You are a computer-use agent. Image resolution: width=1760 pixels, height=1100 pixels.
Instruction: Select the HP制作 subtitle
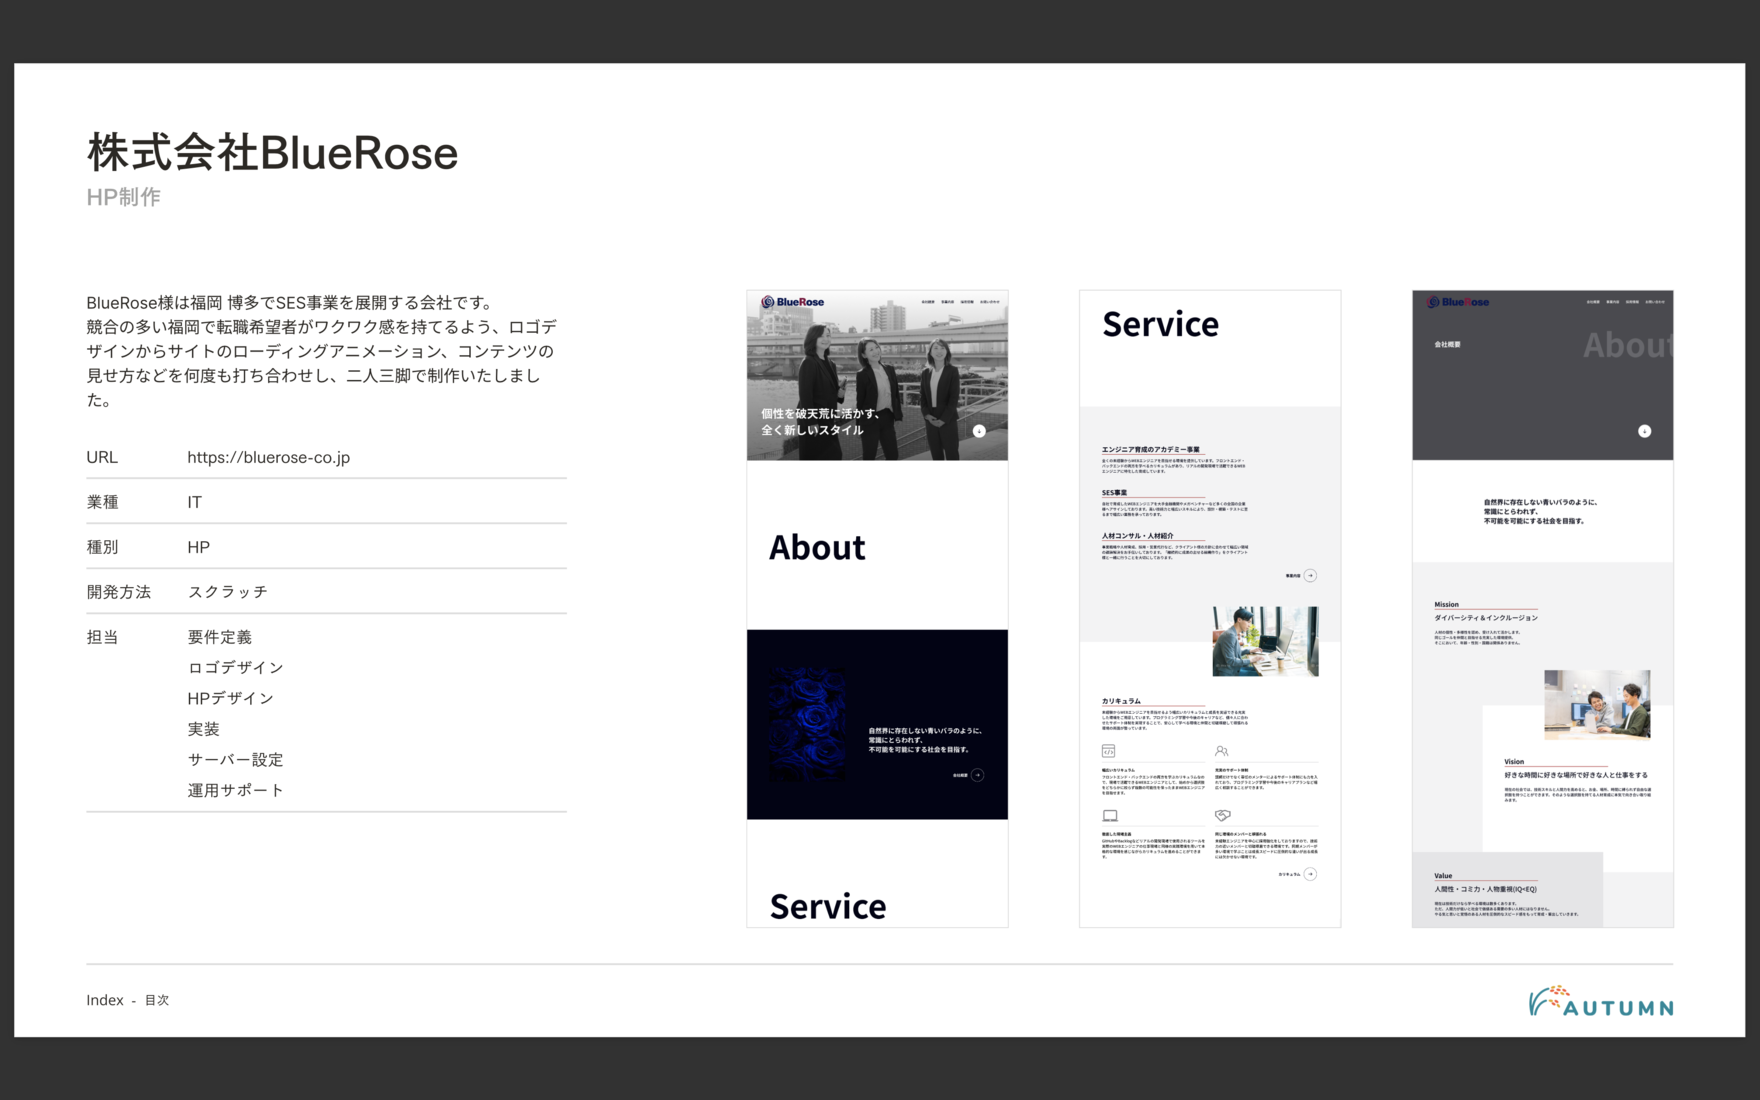(123, 197)
